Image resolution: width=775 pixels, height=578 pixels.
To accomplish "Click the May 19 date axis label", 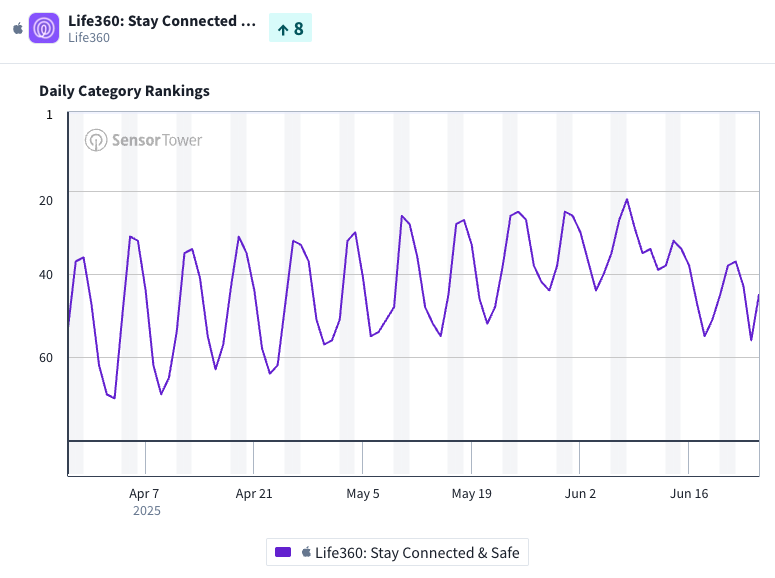I will pos(472,493).
